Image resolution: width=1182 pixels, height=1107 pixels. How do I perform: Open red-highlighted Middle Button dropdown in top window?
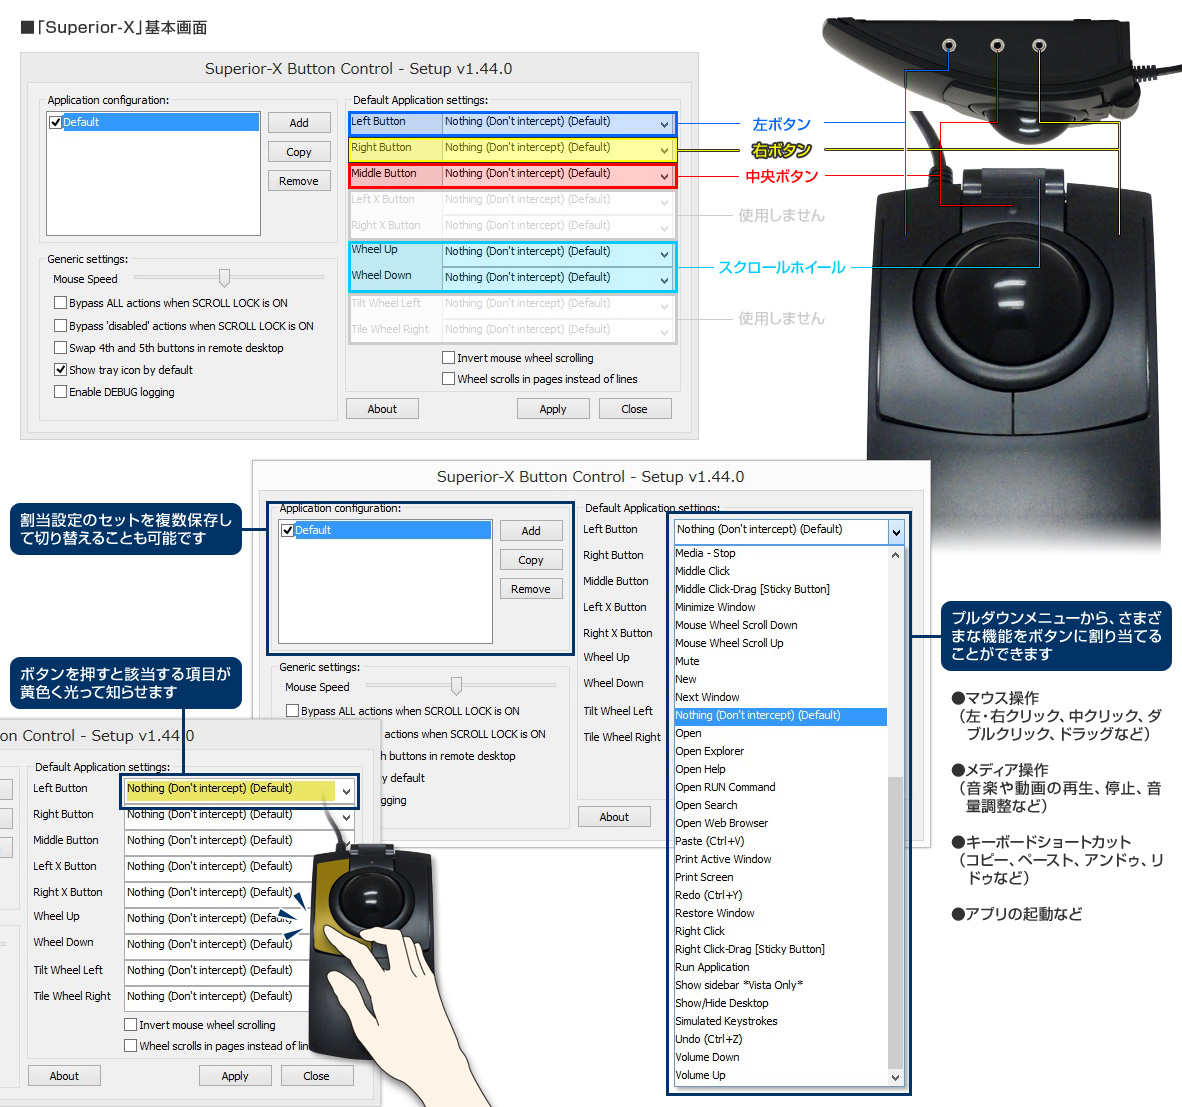click(x=557, y=175)
